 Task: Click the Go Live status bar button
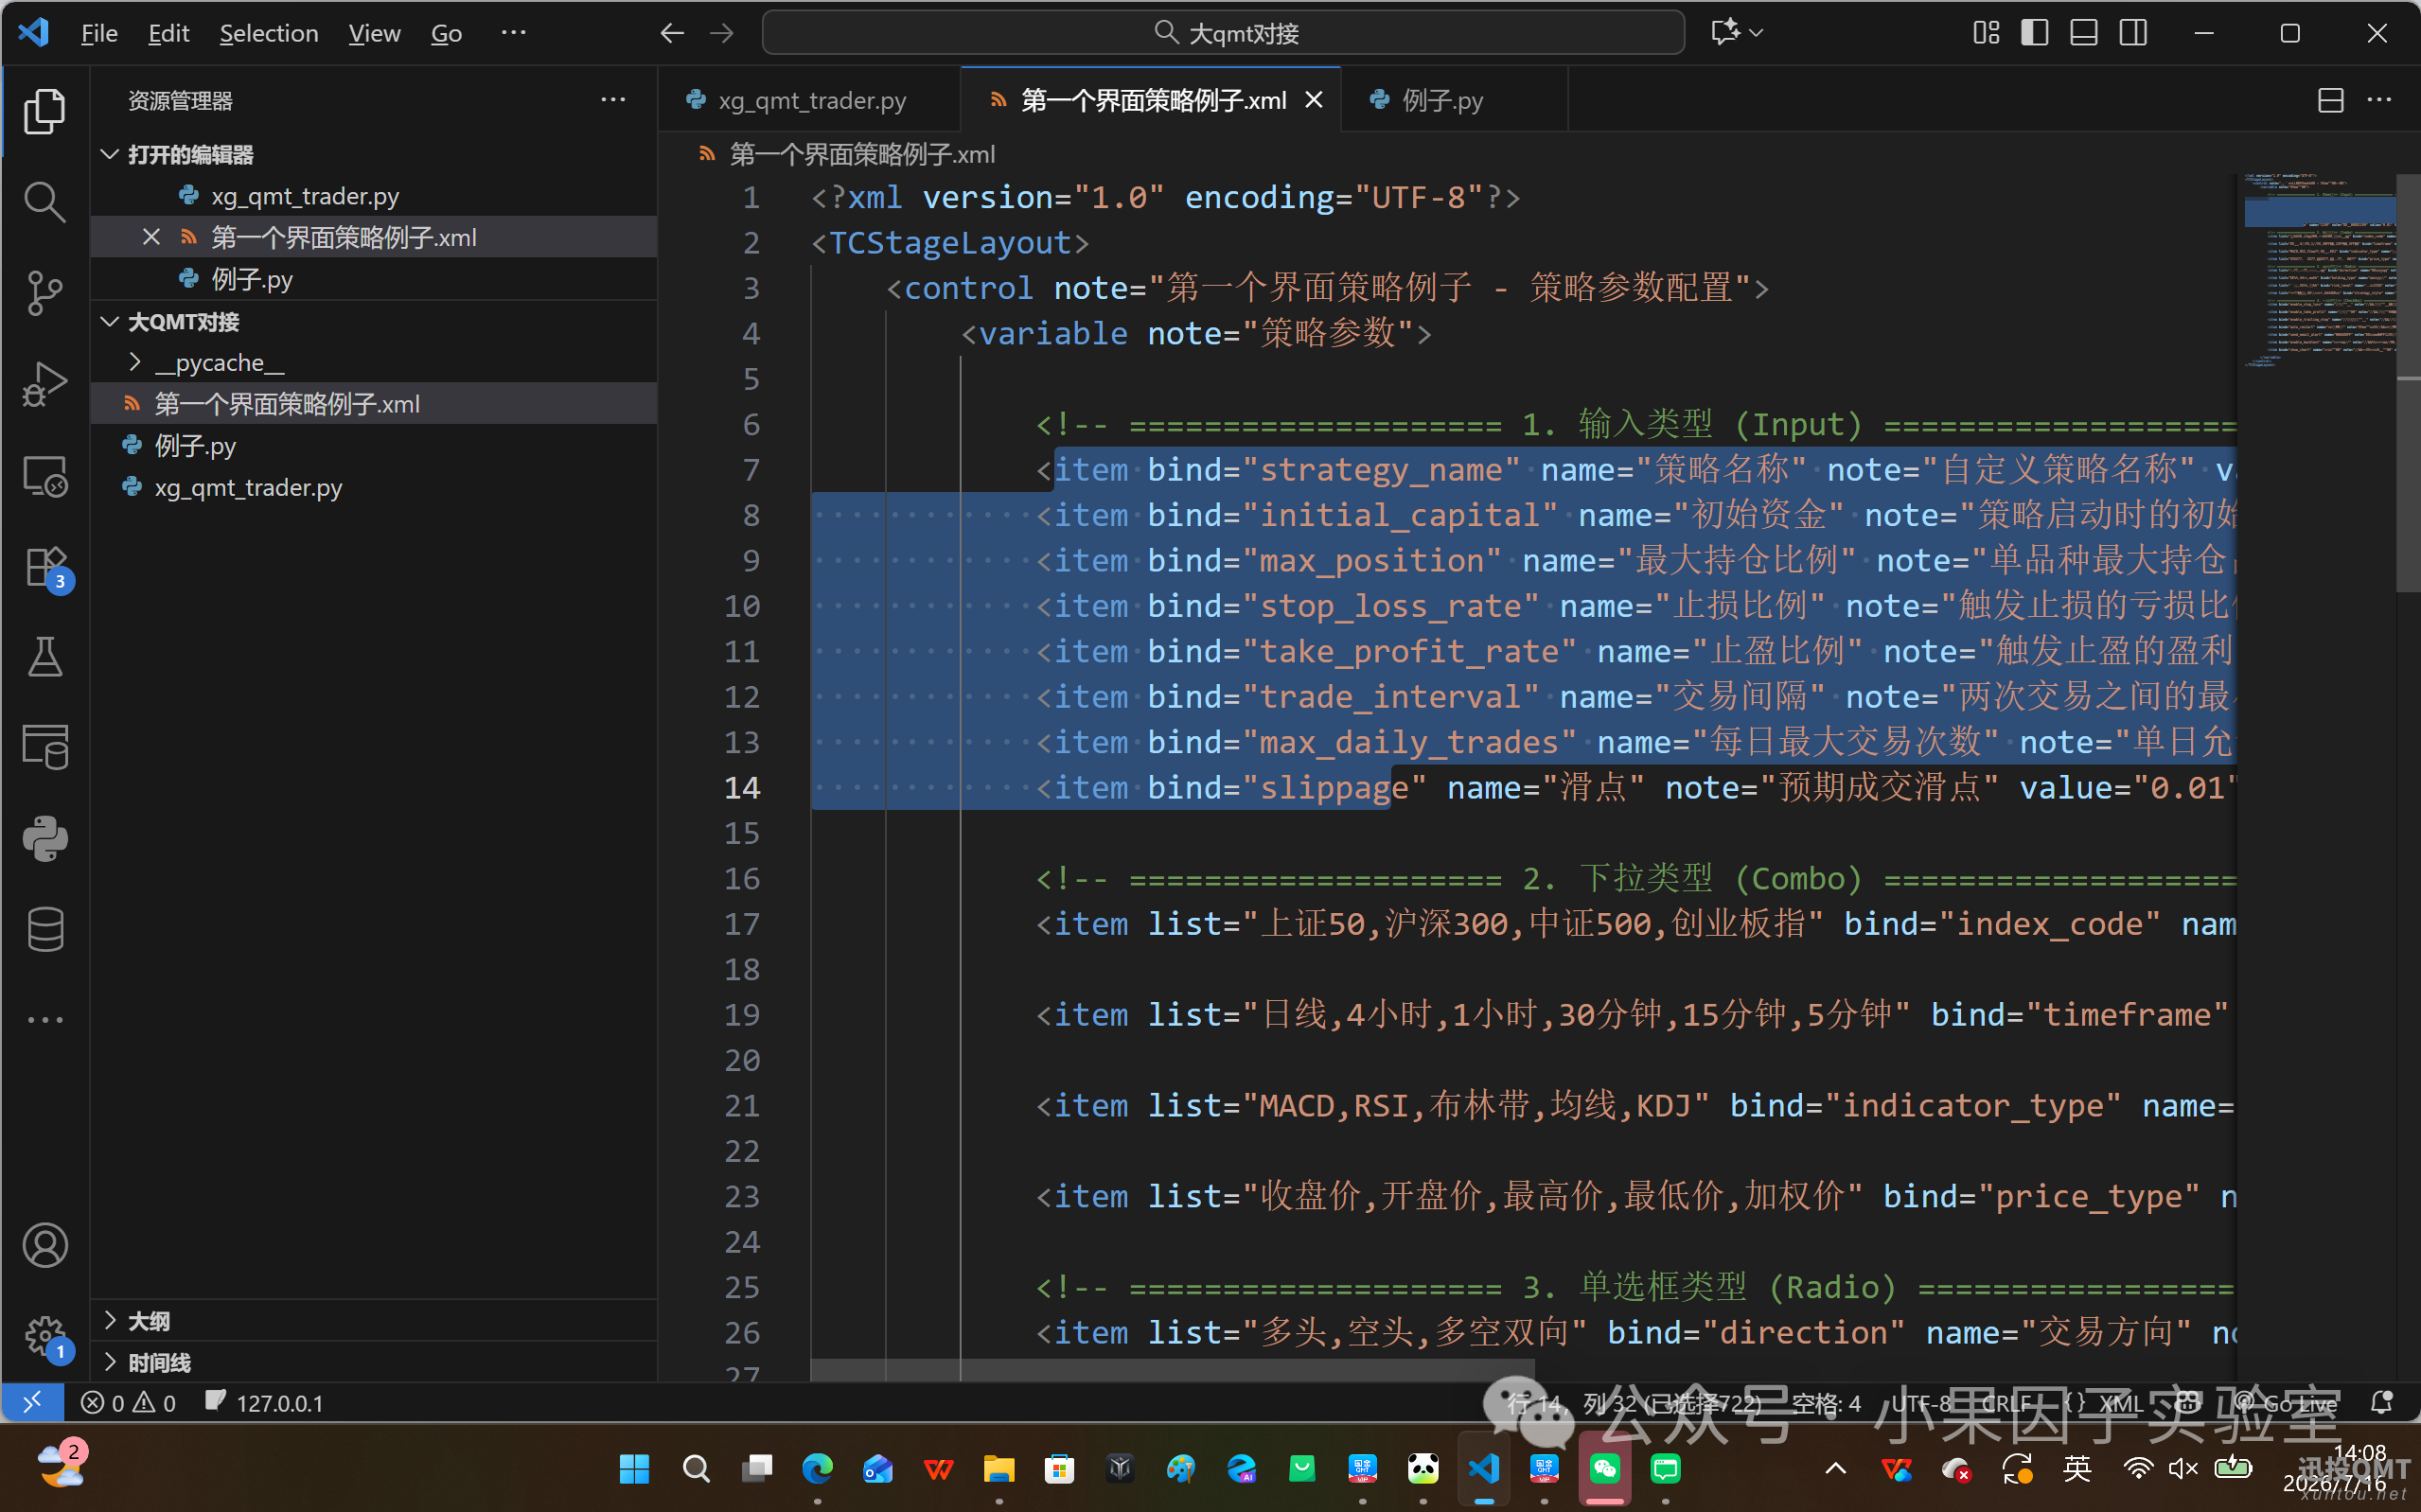coord(2286,1403)
